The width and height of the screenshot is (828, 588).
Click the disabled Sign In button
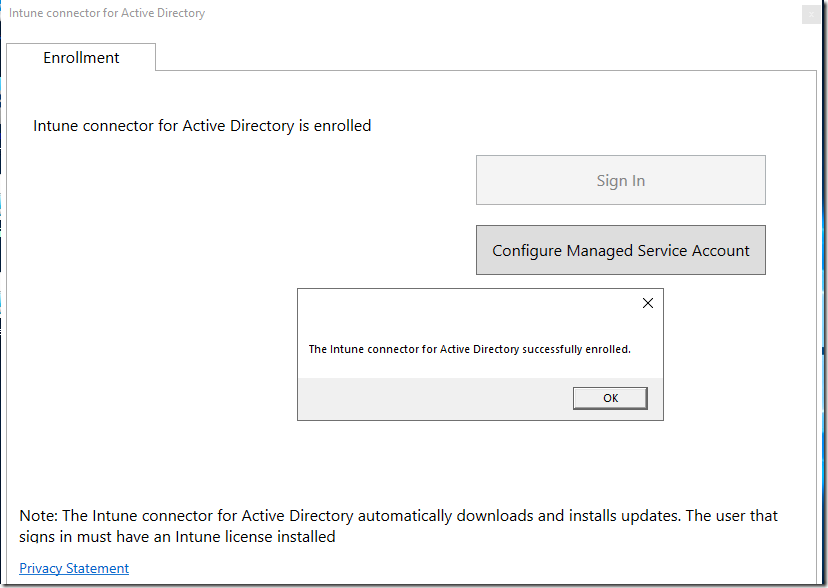click(x=620, y=180)
